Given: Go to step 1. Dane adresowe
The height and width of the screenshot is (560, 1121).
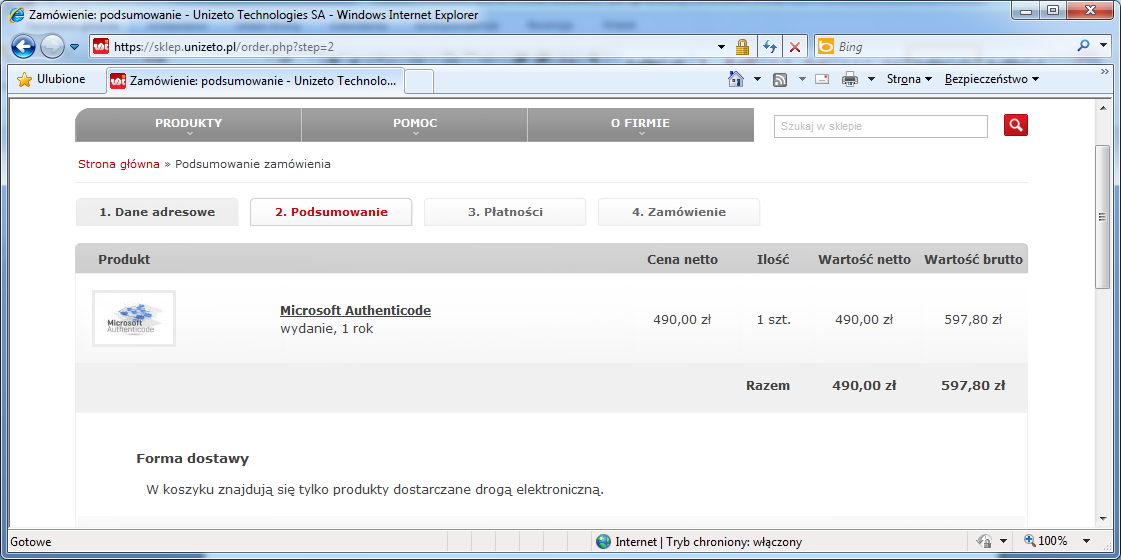Looking at the screenshot, I should click(x=157, y=212).
